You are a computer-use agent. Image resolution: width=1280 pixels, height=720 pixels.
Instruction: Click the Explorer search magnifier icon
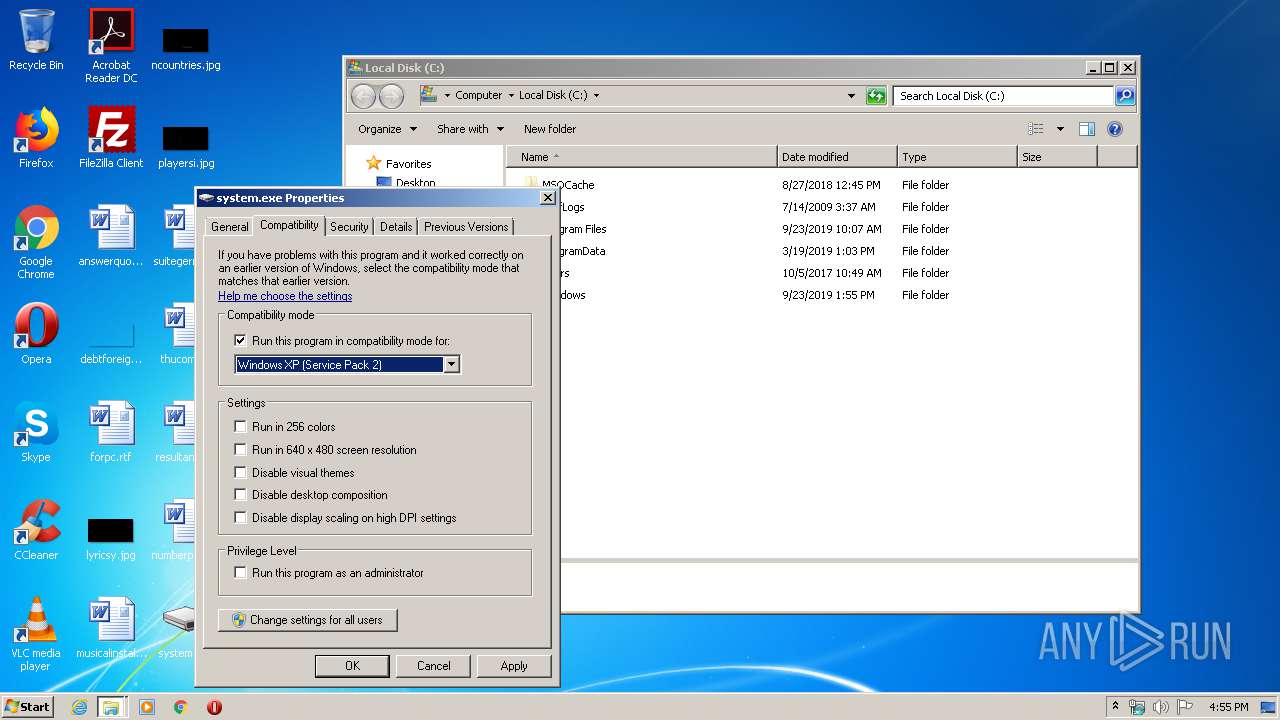1125,96
